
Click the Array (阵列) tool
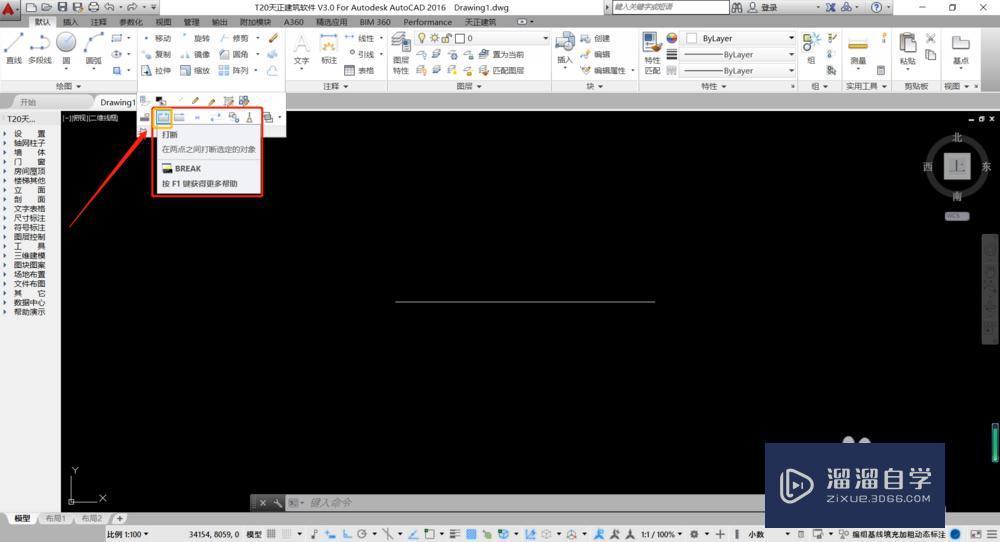(x=233, y=70)
